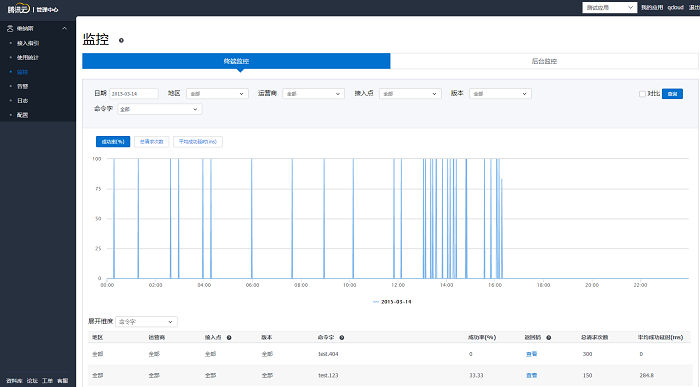The width and height of the screenshot is (700, 387).
Task: Click the 退出 logout link
Action: pos(694,8)
